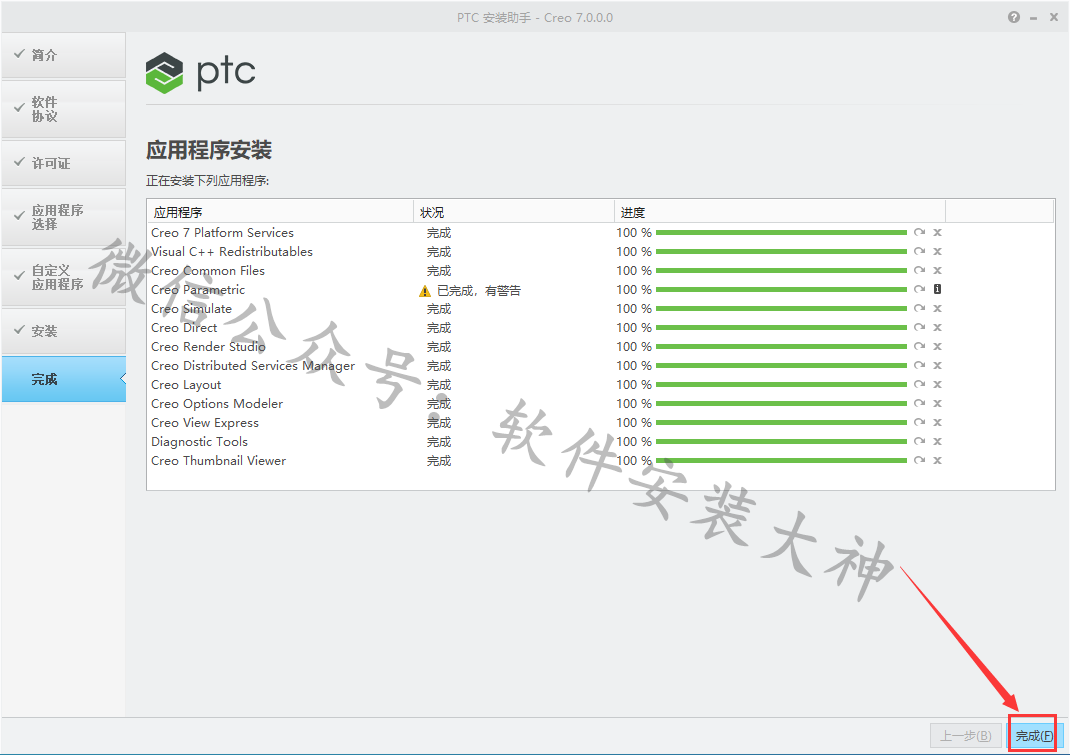Click the Creo Simulate progress bar
1070x755 pixels.
[781, 309]
